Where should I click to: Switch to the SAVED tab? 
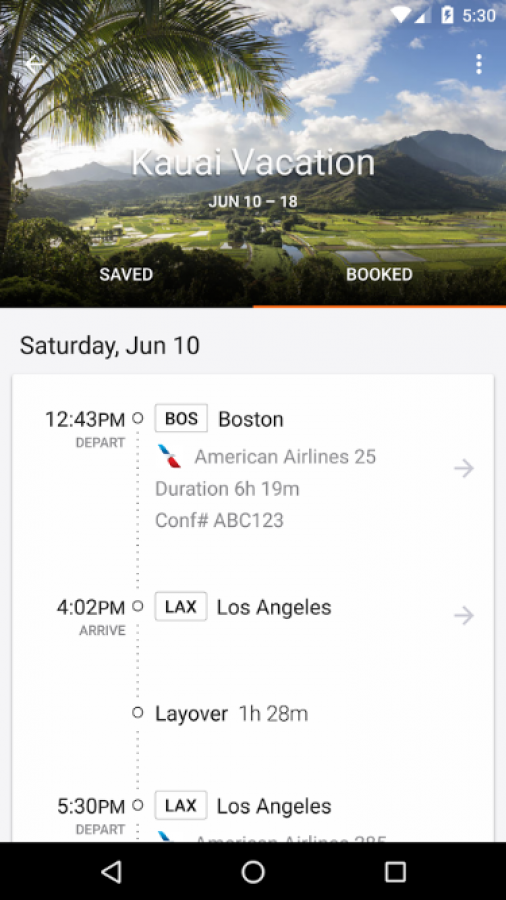126,274
